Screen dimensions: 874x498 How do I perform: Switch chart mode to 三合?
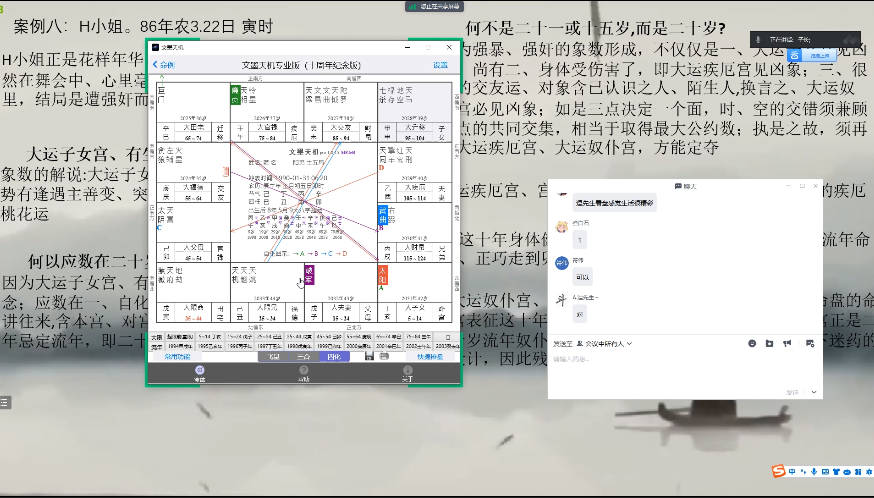point(303,356)
